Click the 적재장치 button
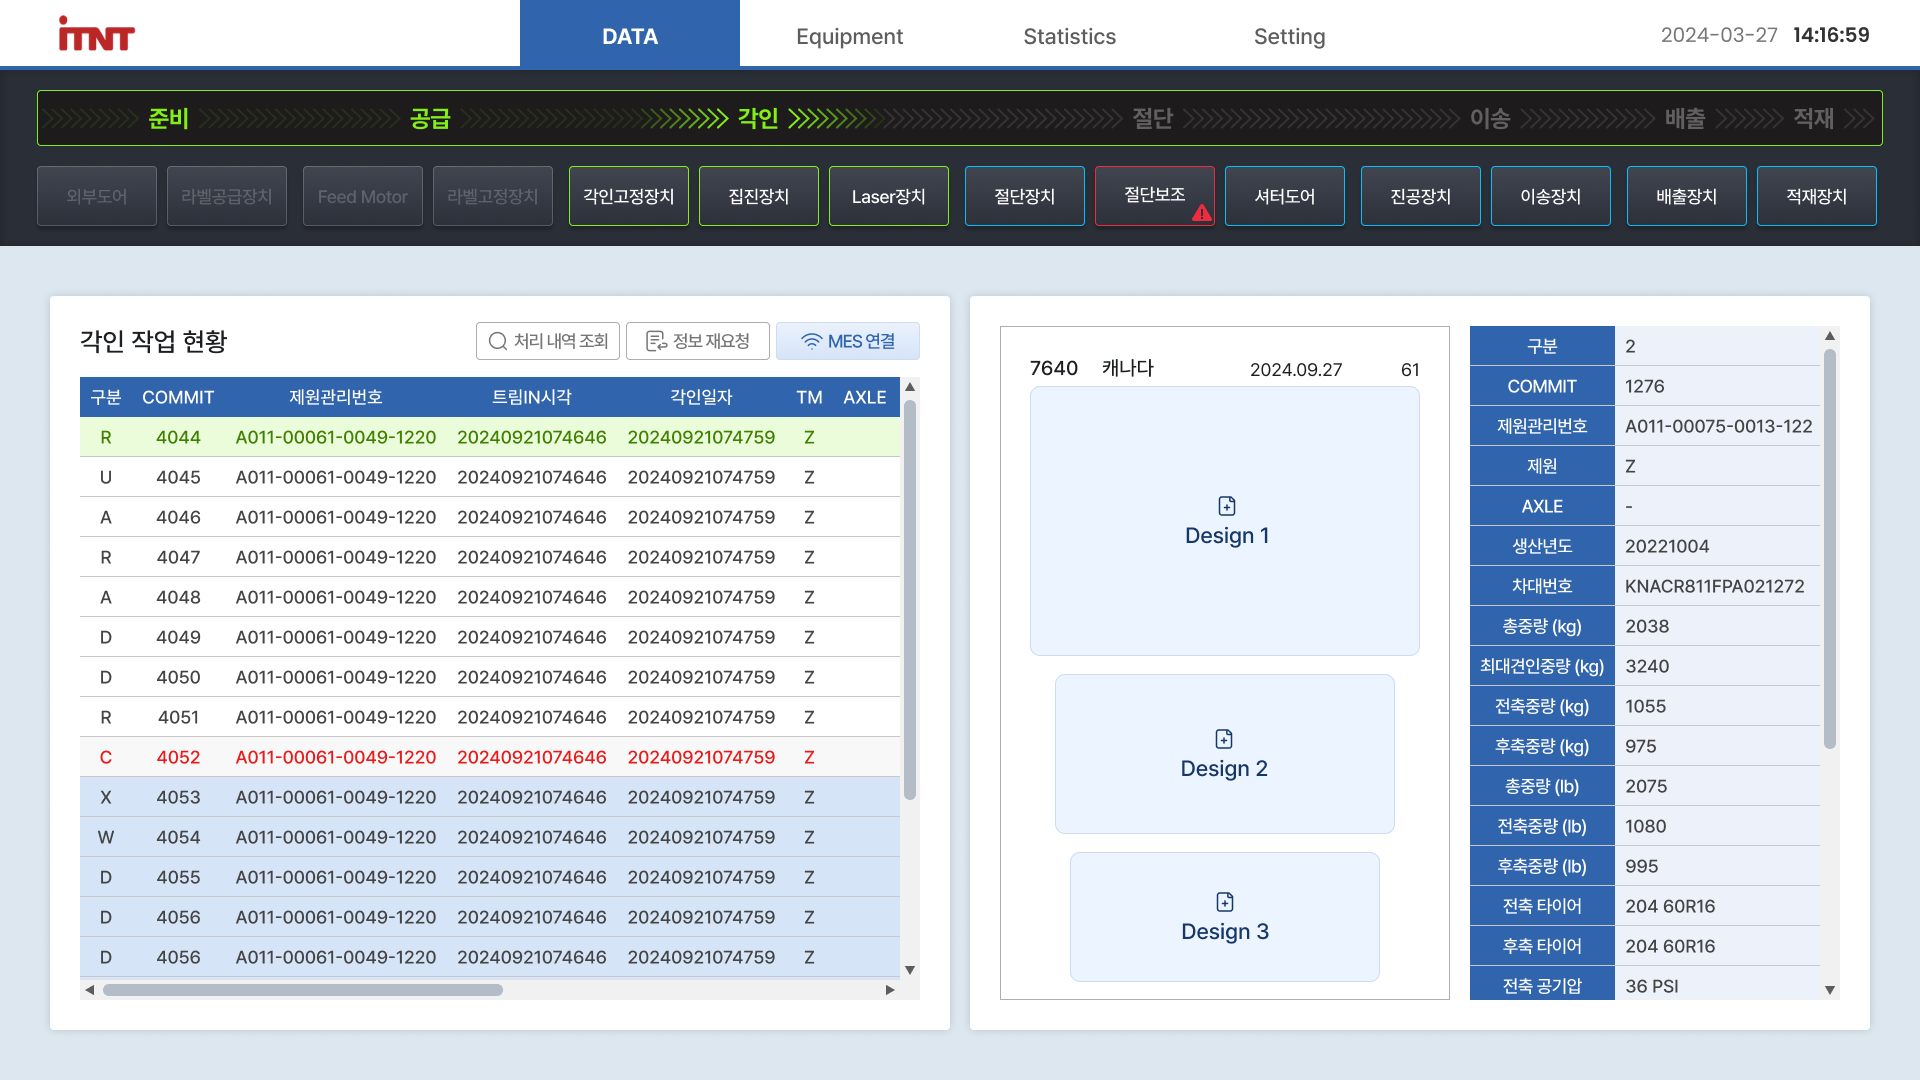This screenshot has height=1080, width=1920. 1816,197
